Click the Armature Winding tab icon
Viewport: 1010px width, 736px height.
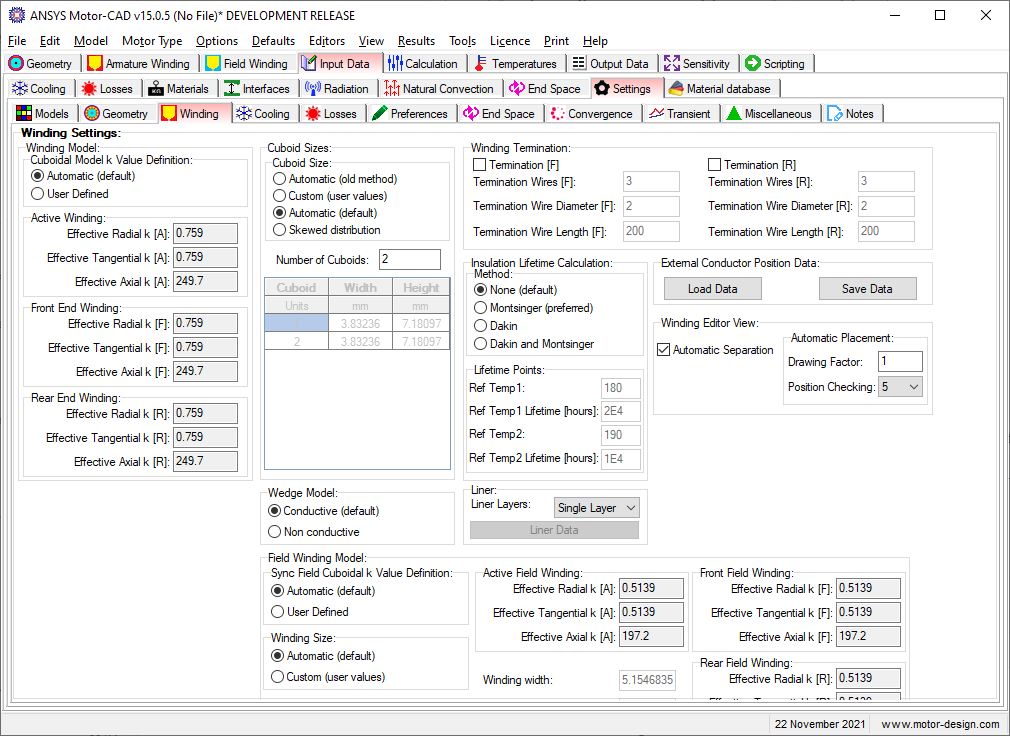[95, 64]
